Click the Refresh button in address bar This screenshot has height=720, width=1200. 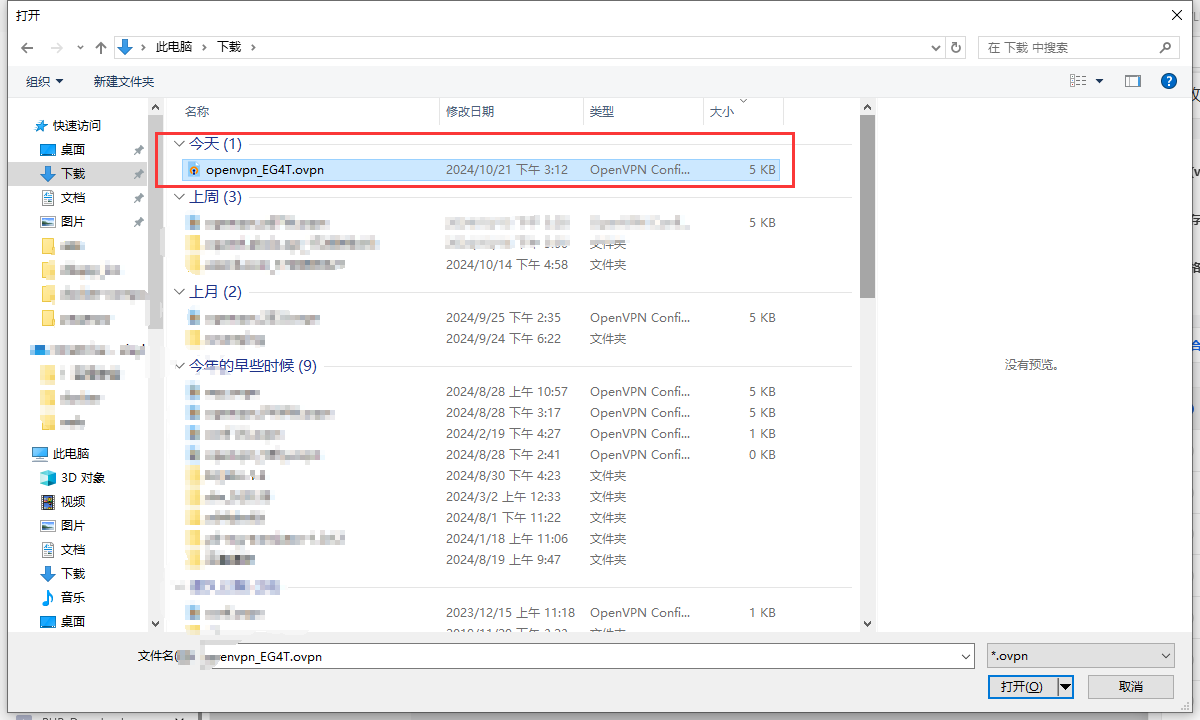956,47
